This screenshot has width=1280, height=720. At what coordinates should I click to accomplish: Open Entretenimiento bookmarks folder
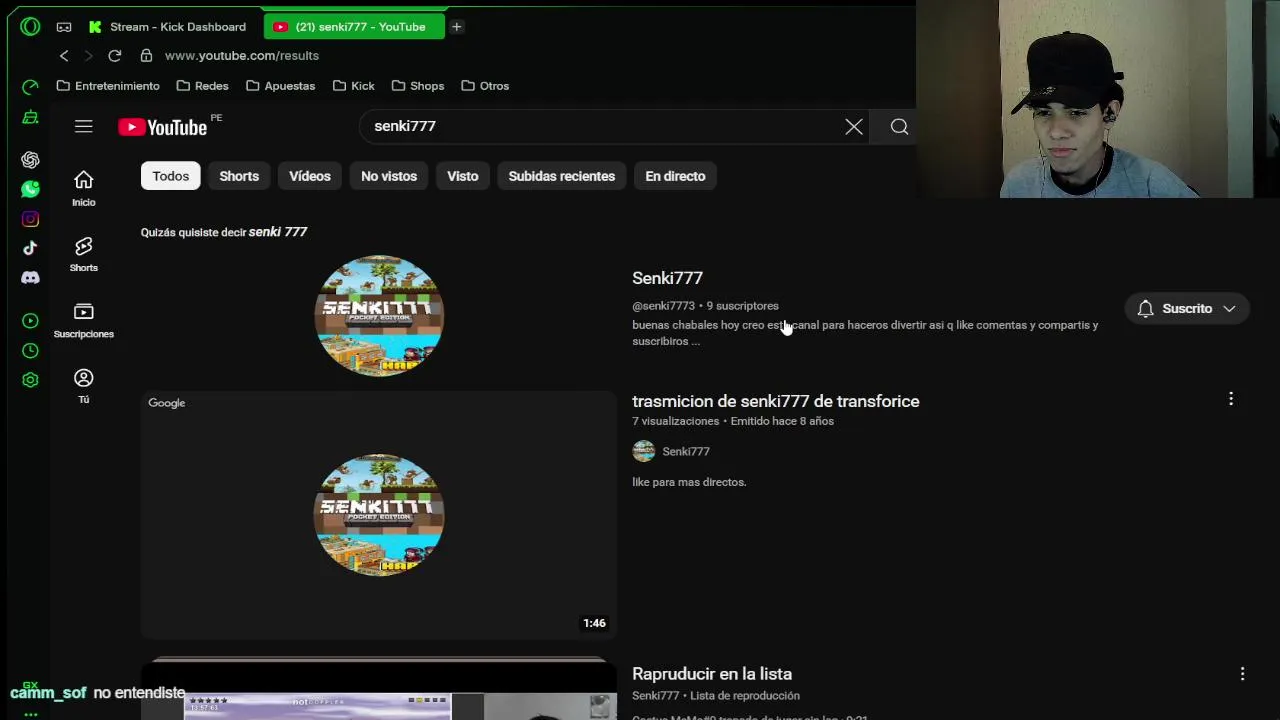pyautogui.click(x=108, y=86)
